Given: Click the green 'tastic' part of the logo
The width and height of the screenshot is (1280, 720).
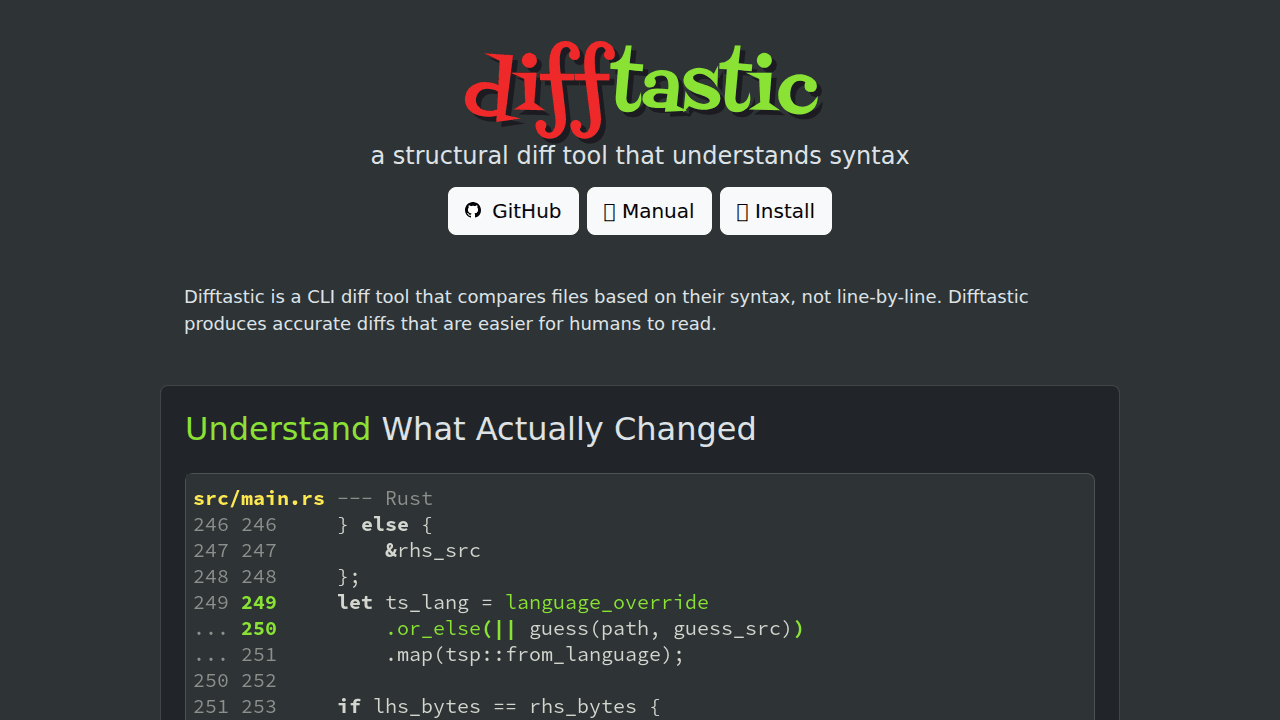Looking at the screenshot, I should (720, 85).
